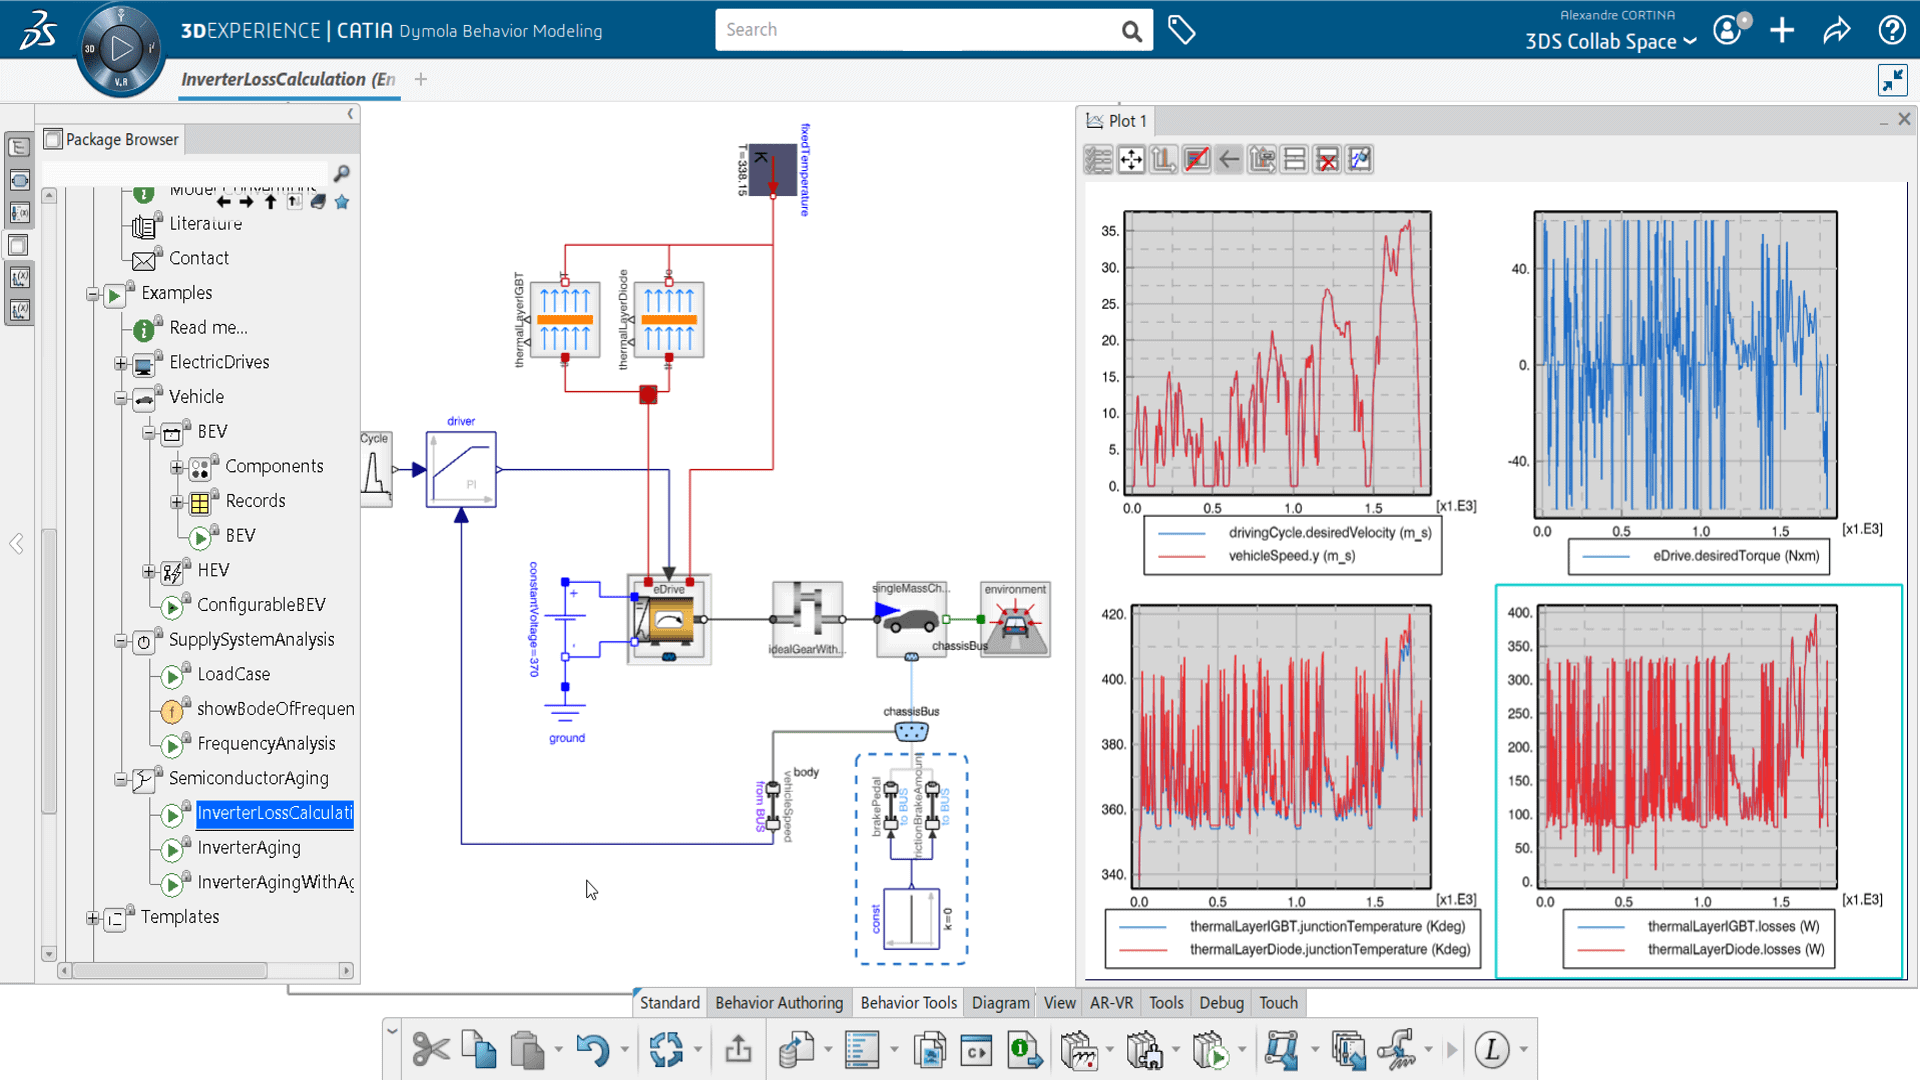Click the plot rescale axes icon
Image resolution: width=1920 pixels, height=1080 pixels.
(x=1164, y=160)
